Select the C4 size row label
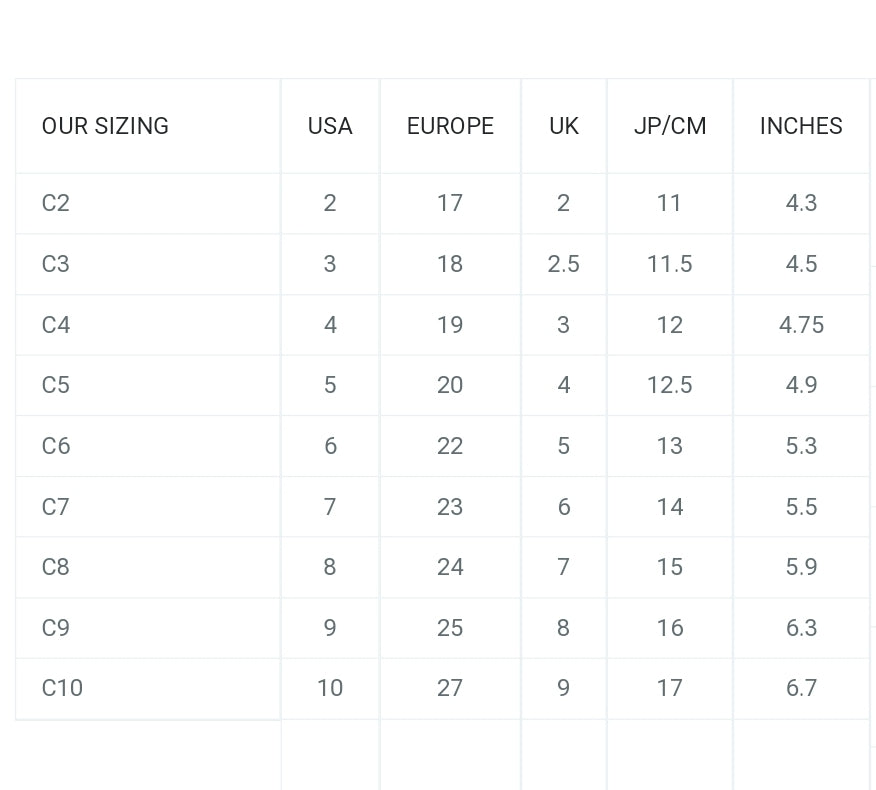 click(56, 325)
